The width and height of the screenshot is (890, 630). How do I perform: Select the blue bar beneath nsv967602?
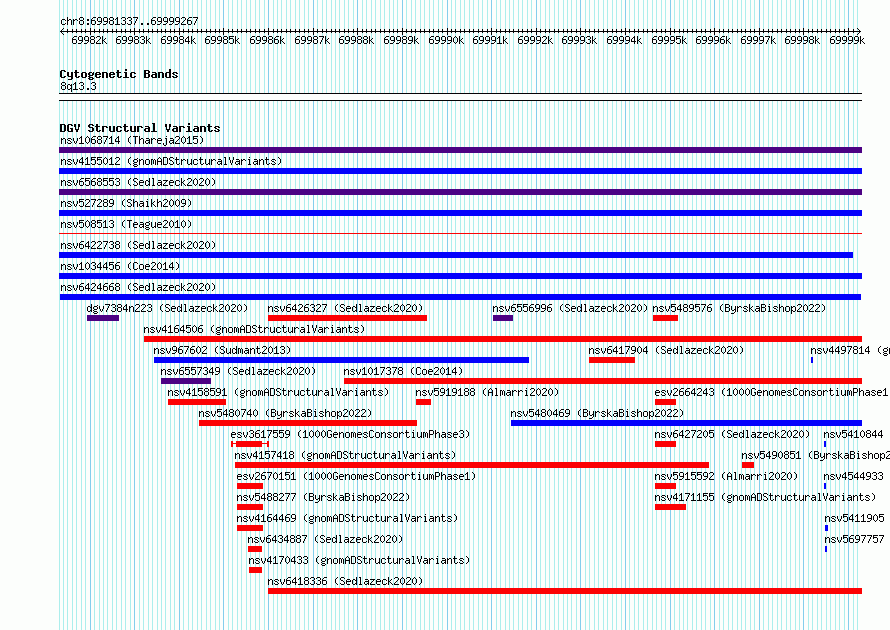[341, 360]
